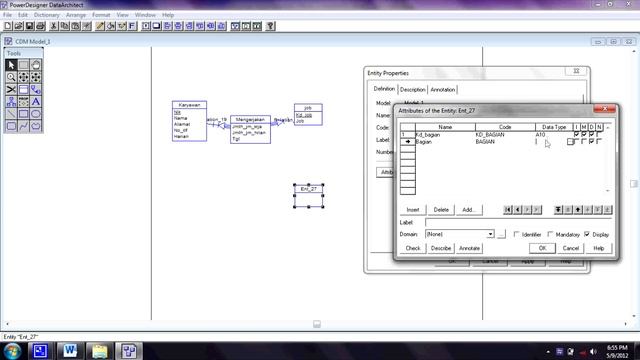Select the Zoom magnifier tool

click(11, 77)
